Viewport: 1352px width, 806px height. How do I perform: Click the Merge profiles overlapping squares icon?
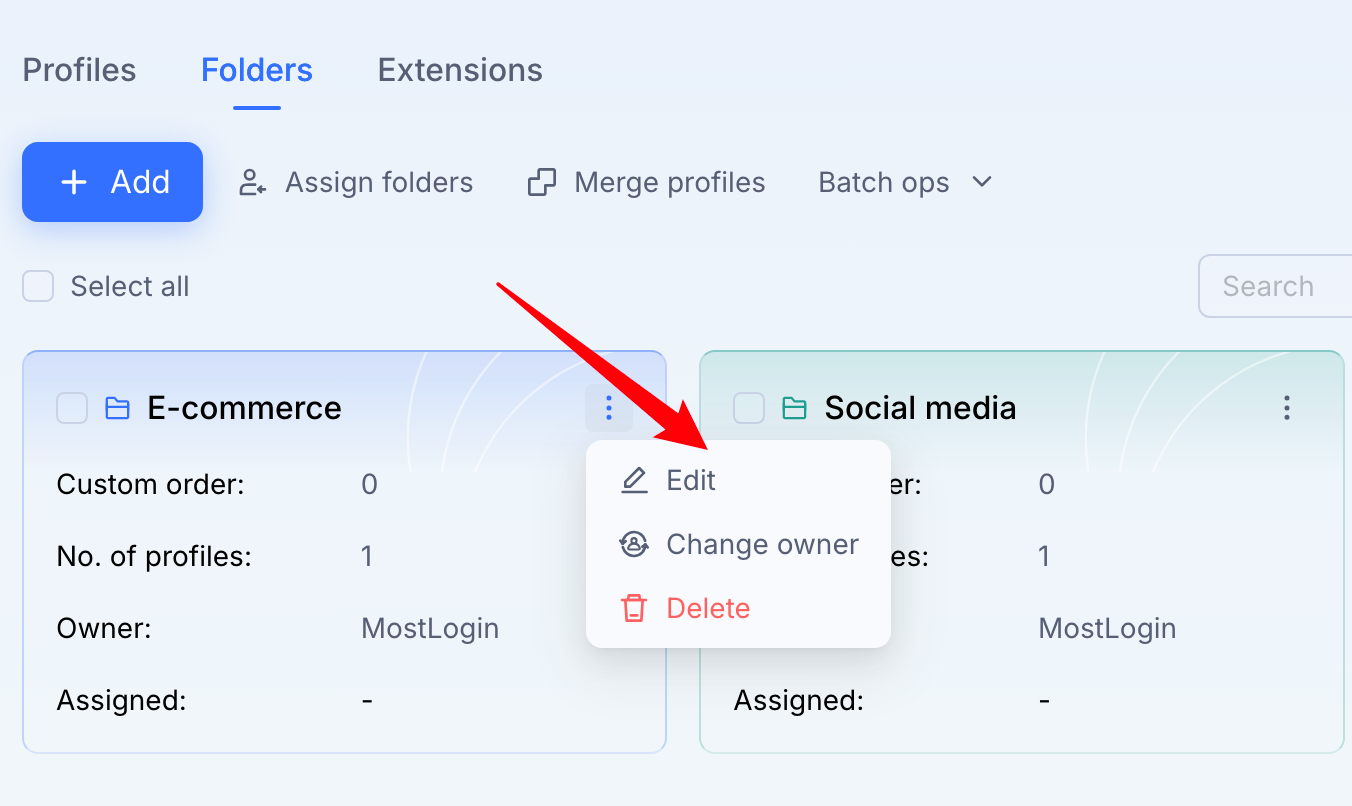541,183
